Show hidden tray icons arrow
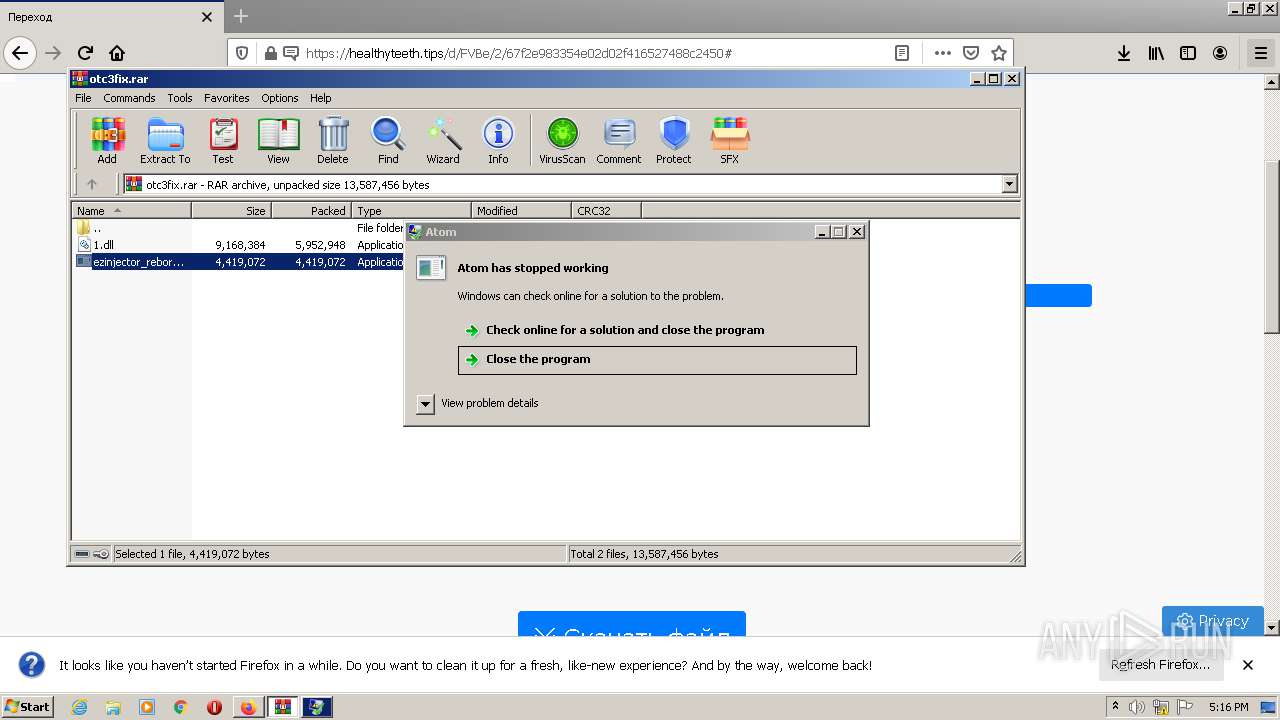This screenshot has height=720, width=1280. tap(1115, 706)
